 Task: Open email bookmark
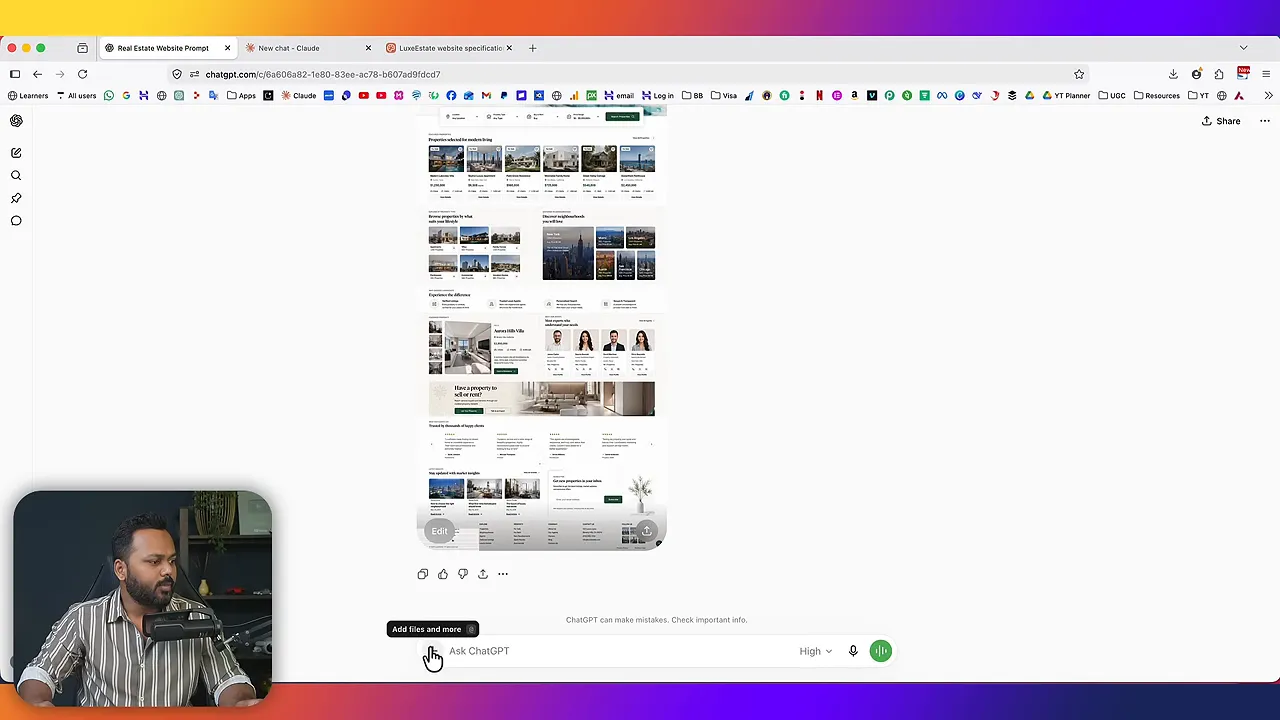tap(619, 96)
